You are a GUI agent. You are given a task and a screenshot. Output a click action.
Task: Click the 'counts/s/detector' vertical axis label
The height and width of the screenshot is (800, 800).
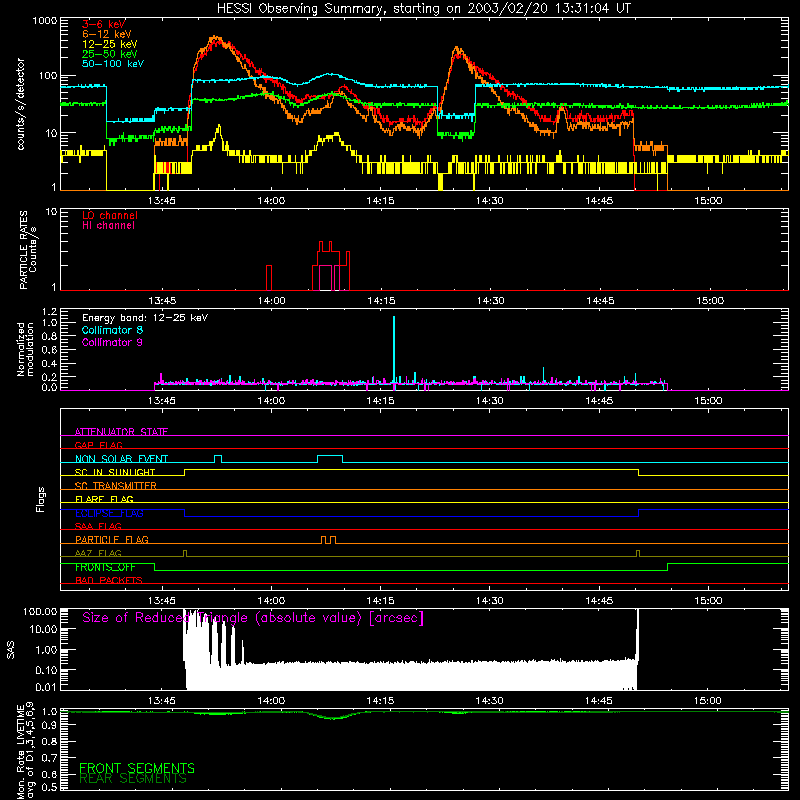20,104
